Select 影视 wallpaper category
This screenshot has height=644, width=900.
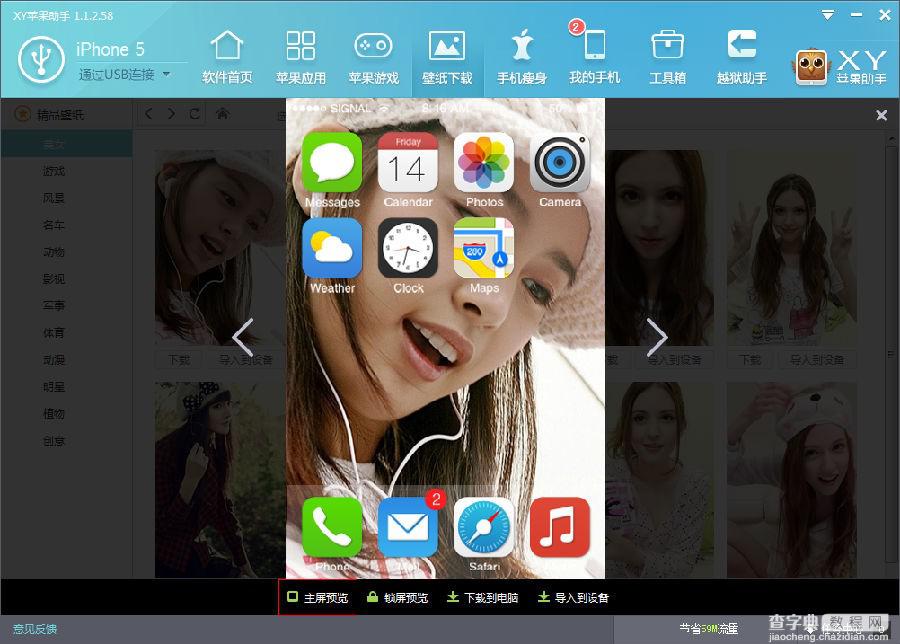click(x=54, y=279)
